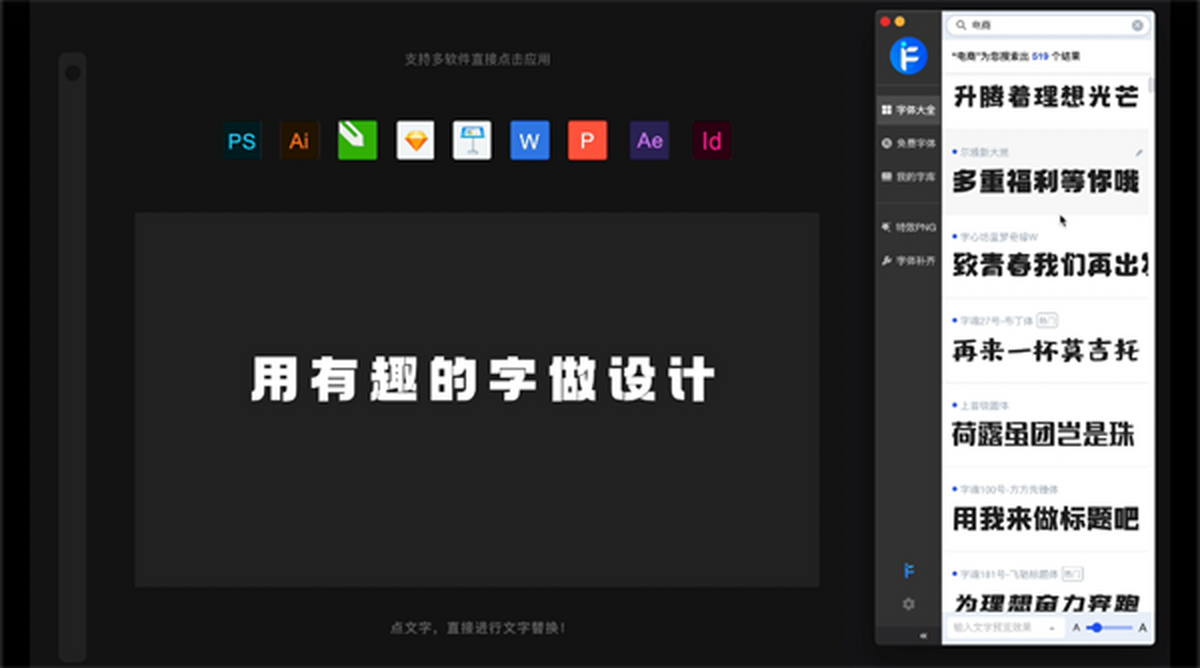Select the Illustrator Ai icon
The image size is (1200, 668).
click(299, 141)
